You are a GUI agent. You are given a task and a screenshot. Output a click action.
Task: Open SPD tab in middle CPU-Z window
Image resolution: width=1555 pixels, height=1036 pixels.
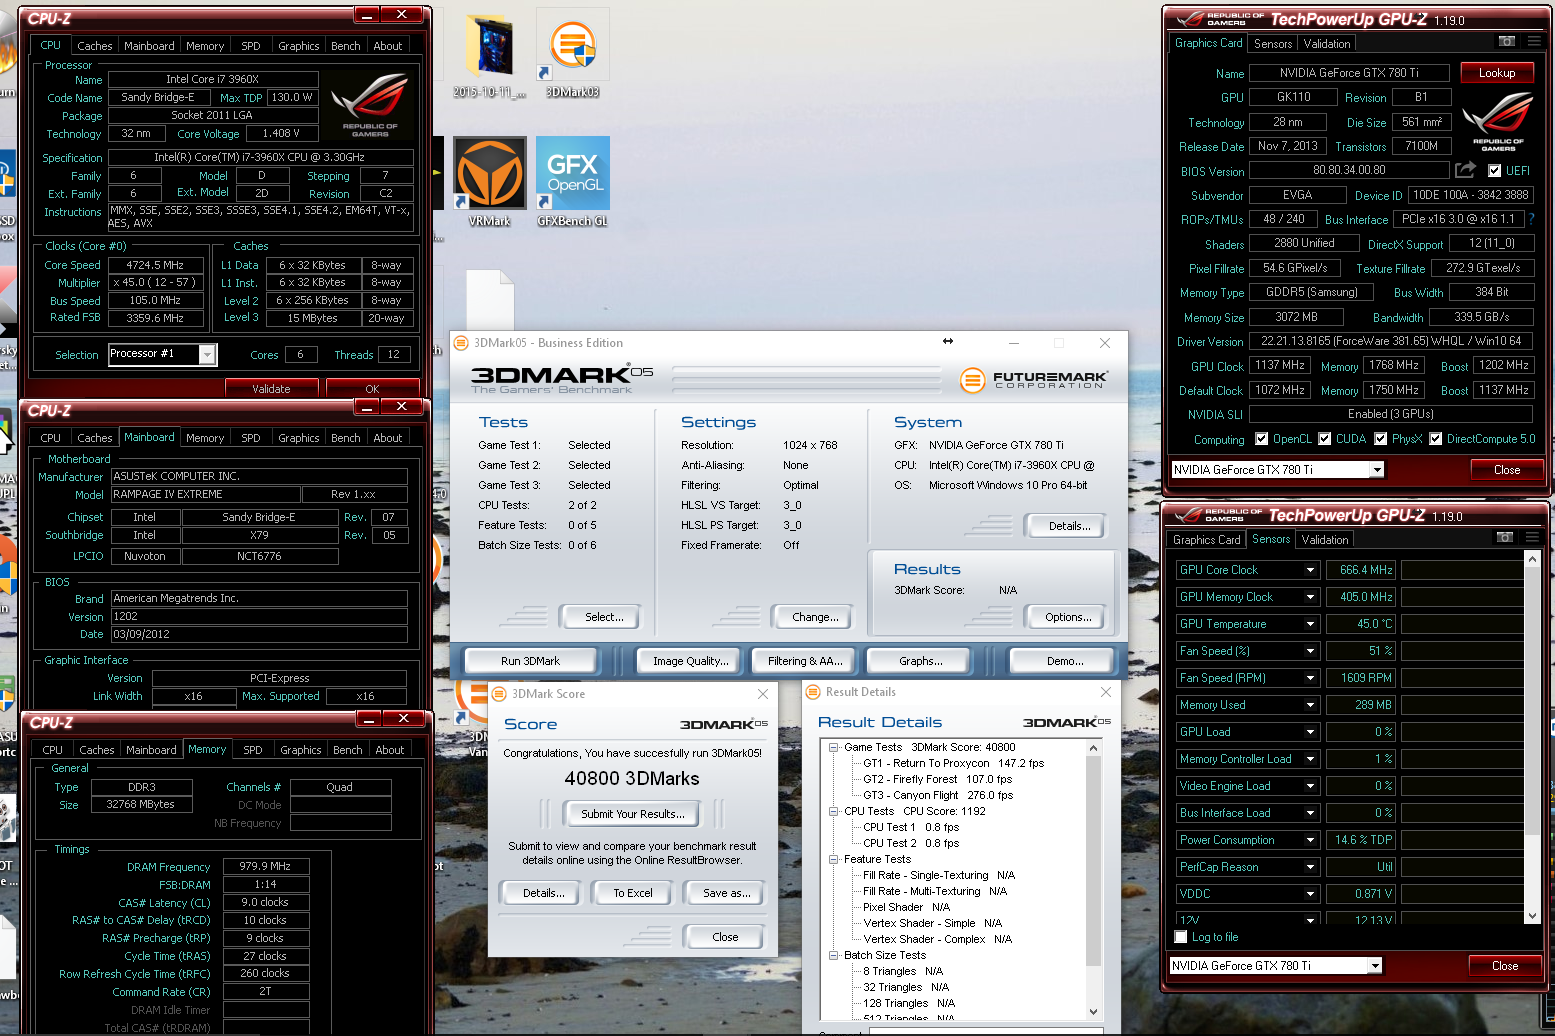(251, 438)
